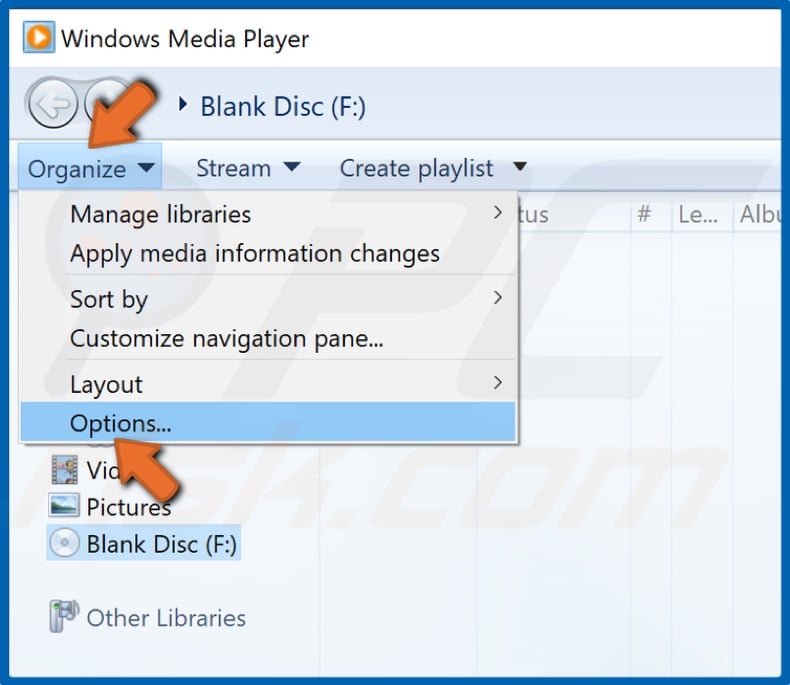The height and width of the screenshot is (685, 790).
Task: Click the Windows Media Player app icon
Action: point(38,37)
